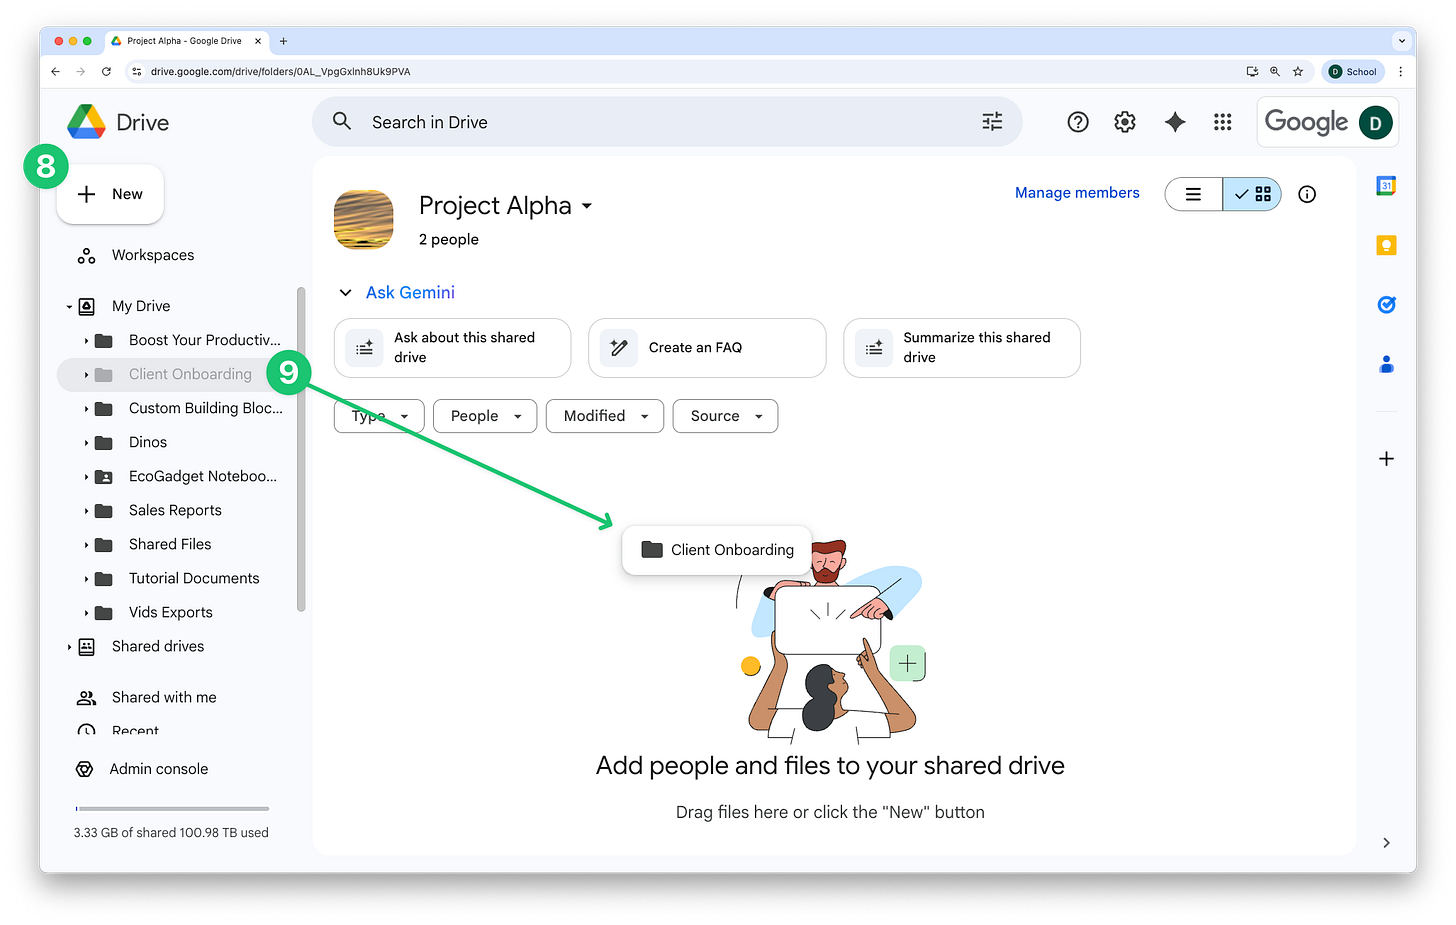The width and height of the screenshot is (1456, 925).
Task: Open Admin console link
Action: (x=159, y=769)
